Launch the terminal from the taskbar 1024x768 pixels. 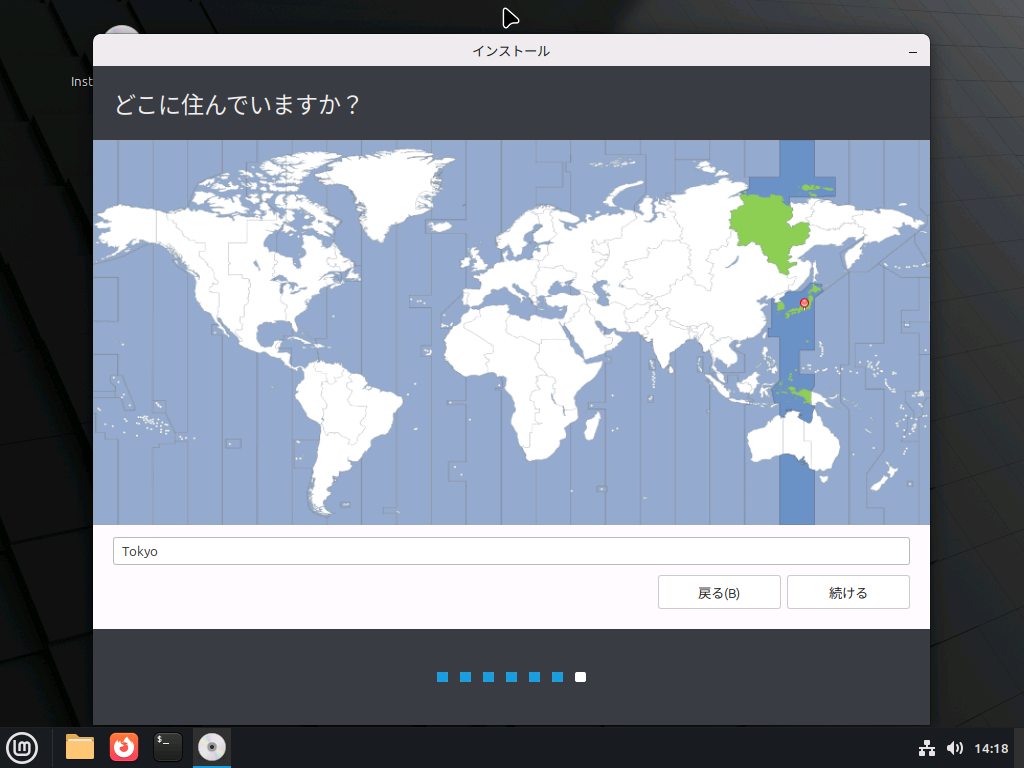click(x=166, y=747)
